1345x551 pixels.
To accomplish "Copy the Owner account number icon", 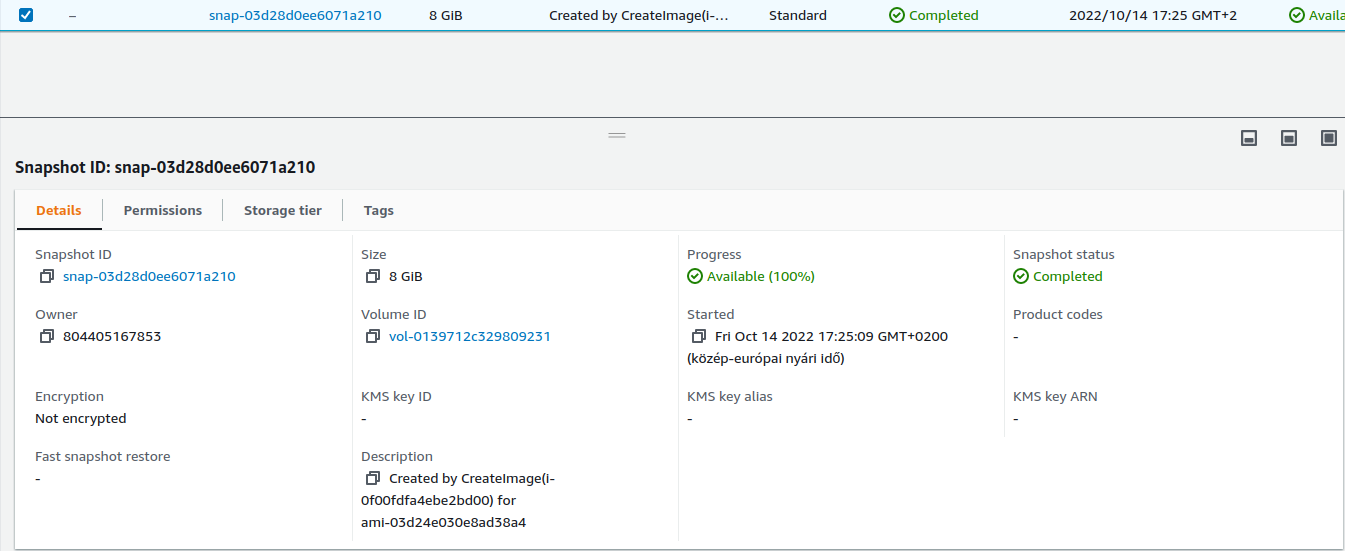I will (46, 337).
